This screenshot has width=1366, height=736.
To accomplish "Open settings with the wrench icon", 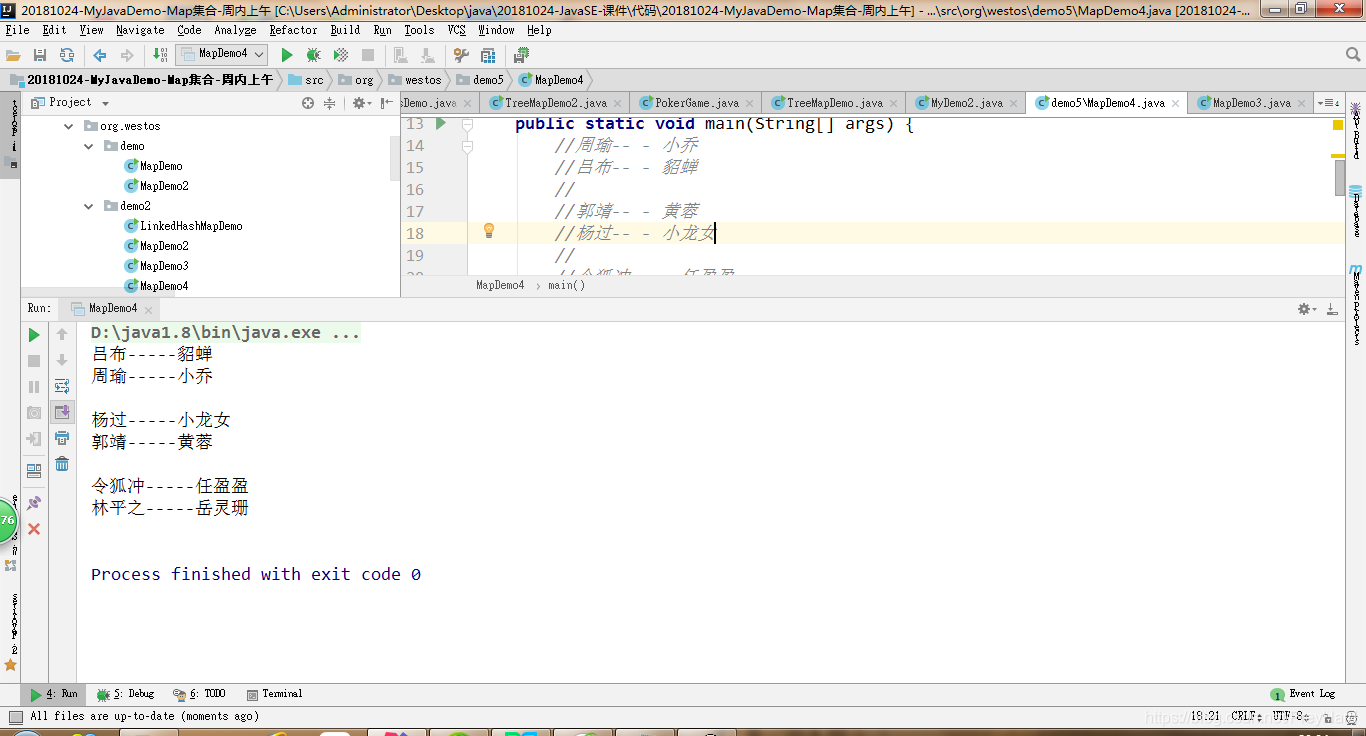I will point(460,55).
